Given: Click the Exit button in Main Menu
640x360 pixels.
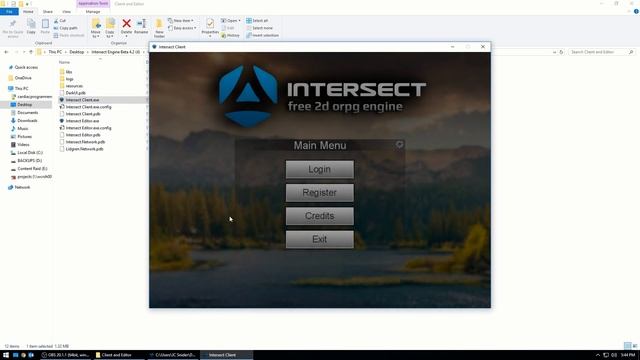Looking at the screenshot, I should tap(320, 239).
